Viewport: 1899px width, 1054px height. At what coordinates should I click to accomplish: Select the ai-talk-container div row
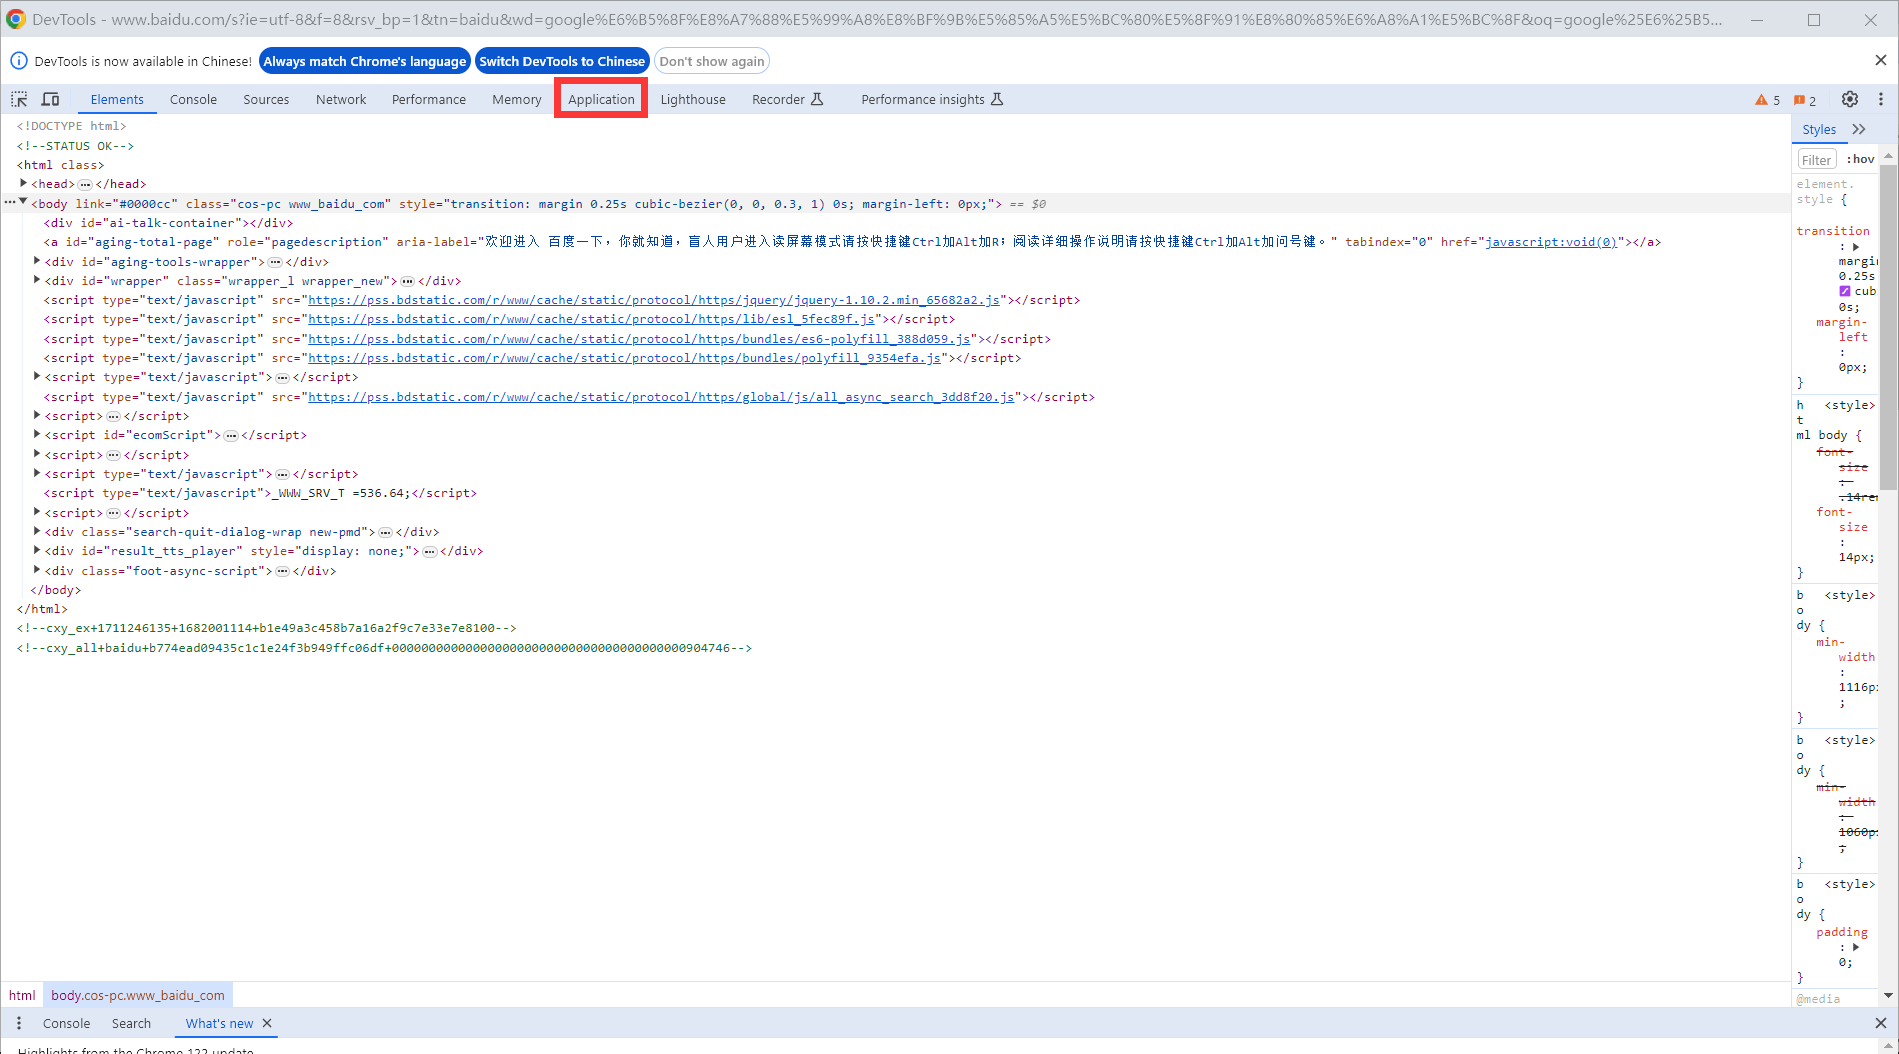pos(169,223)
